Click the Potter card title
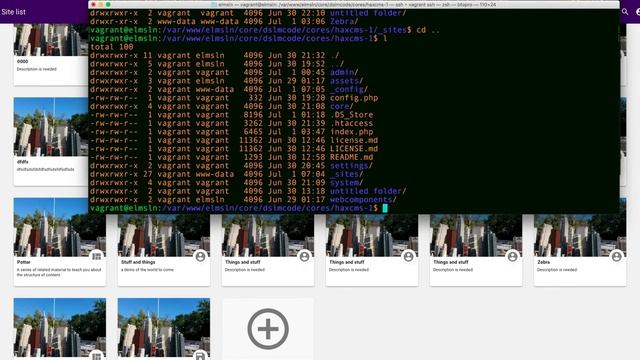Image resolution: width=640 pixels, height=360 pixels. pos(24,262)
